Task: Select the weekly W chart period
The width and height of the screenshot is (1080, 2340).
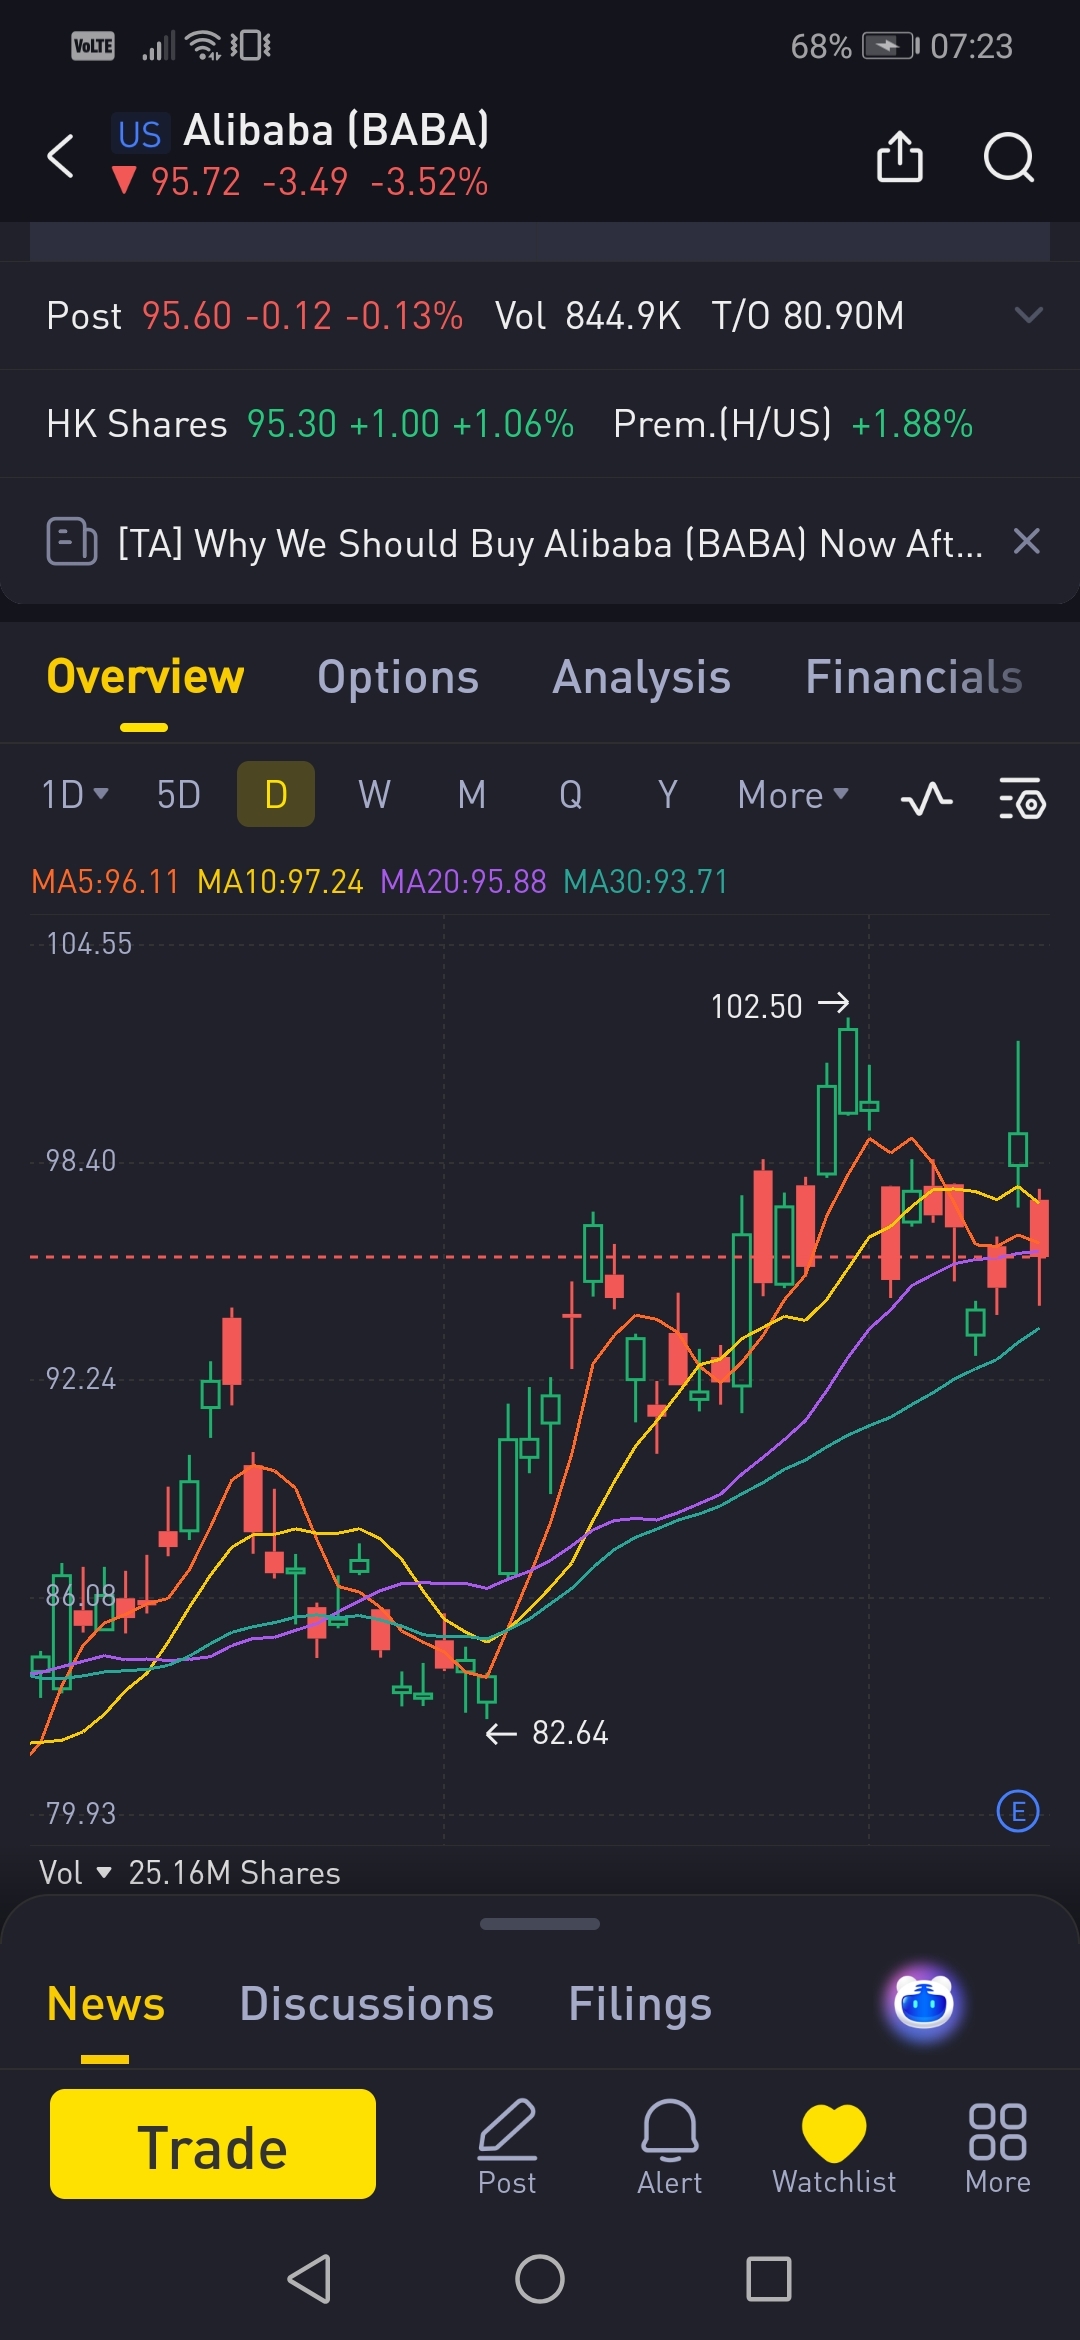Action: pos(374,795)
